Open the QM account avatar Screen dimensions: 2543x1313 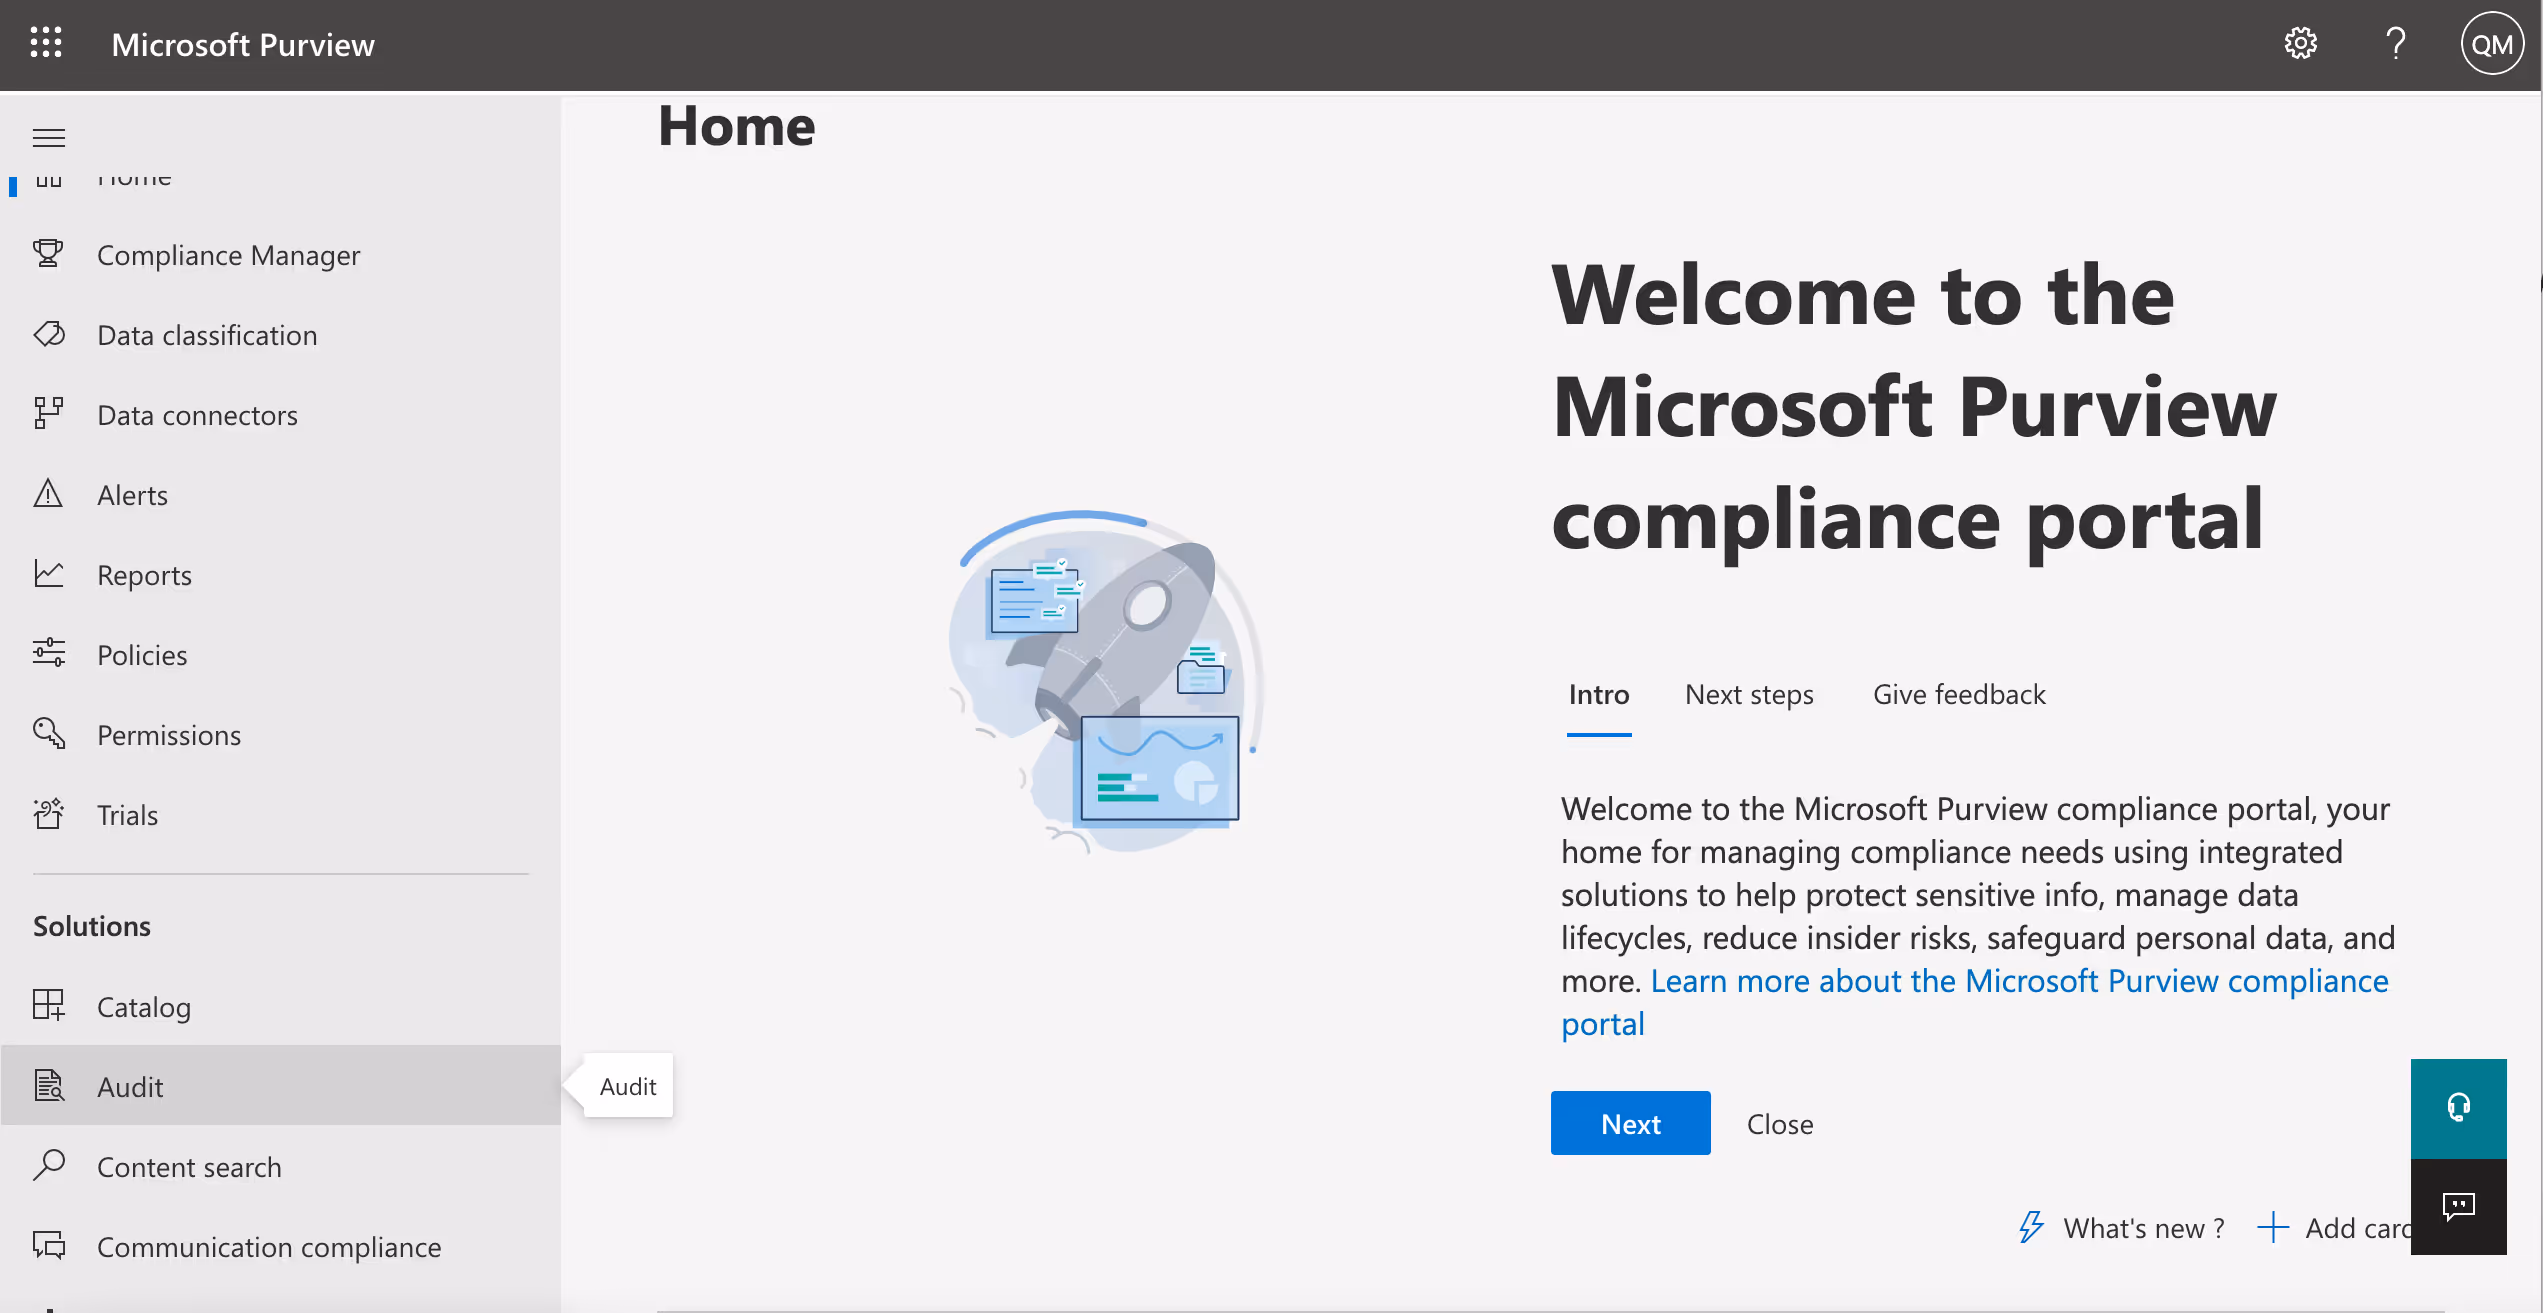pos(2491,44)
